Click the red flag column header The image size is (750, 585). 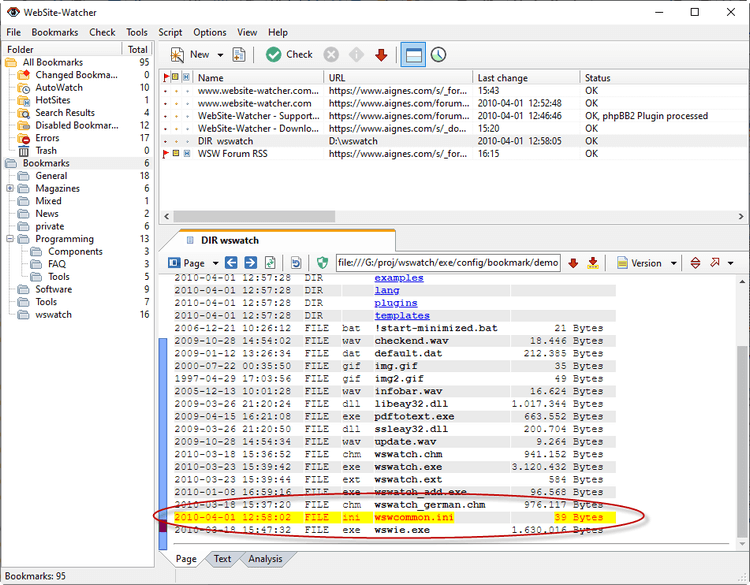(x=166, y=77)
